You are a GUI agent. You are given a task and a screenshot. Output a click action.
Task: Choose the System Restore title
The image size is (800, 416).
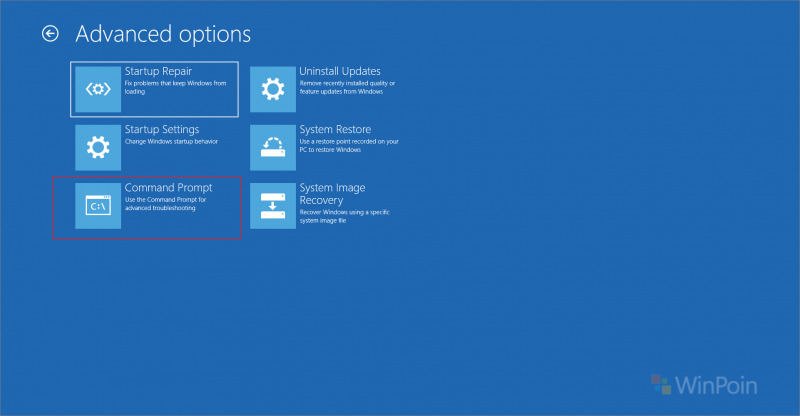[x=335, y=130]
